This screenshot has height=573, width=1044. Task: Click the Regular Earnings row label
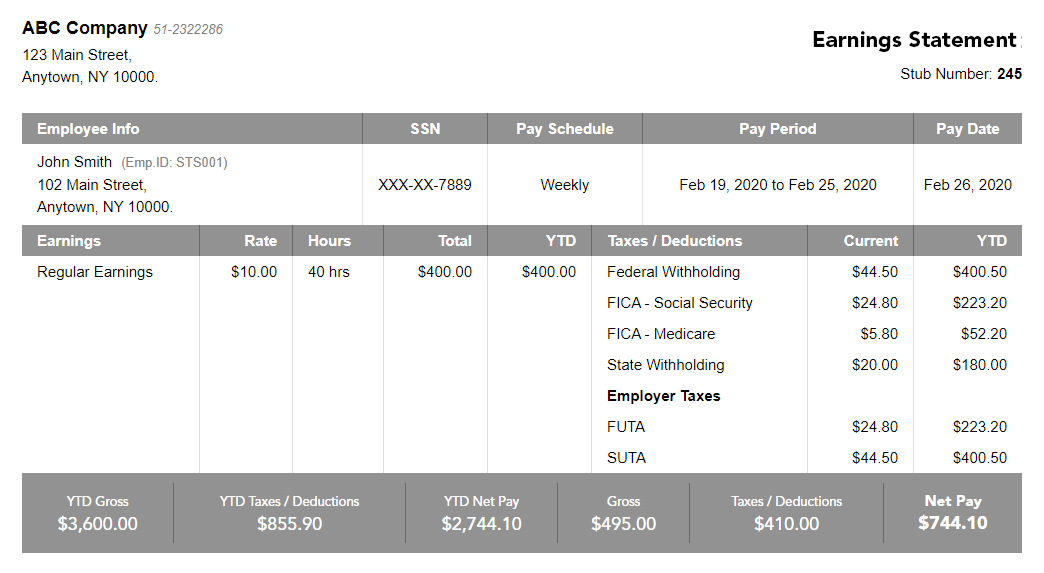click(x=95, y=272)
